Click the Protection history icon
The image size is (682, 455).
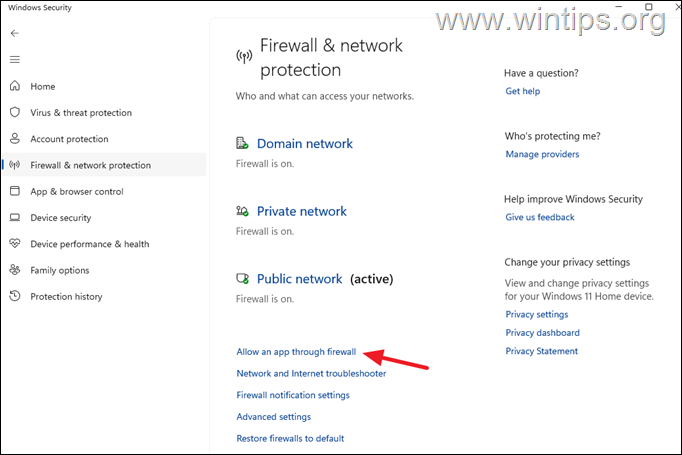pyautogui.click(x=14, y=296)
